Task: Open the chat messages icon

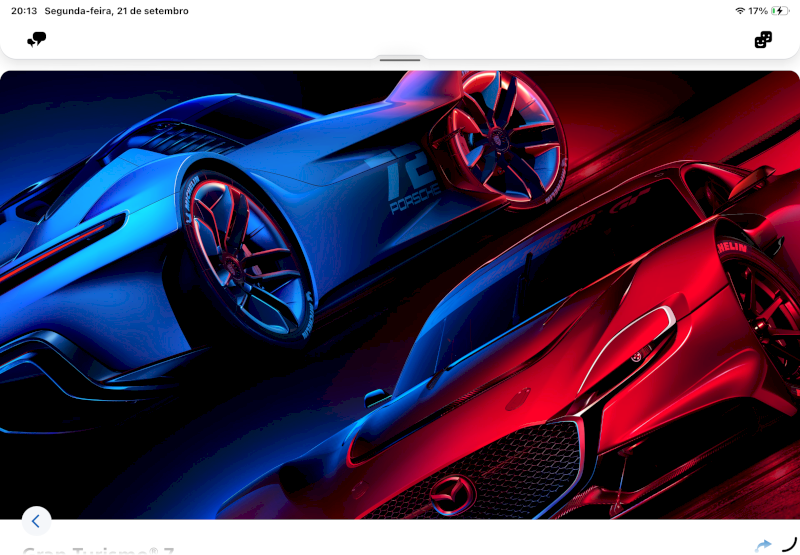Action: pyautogui.click(x=37, y=39)
